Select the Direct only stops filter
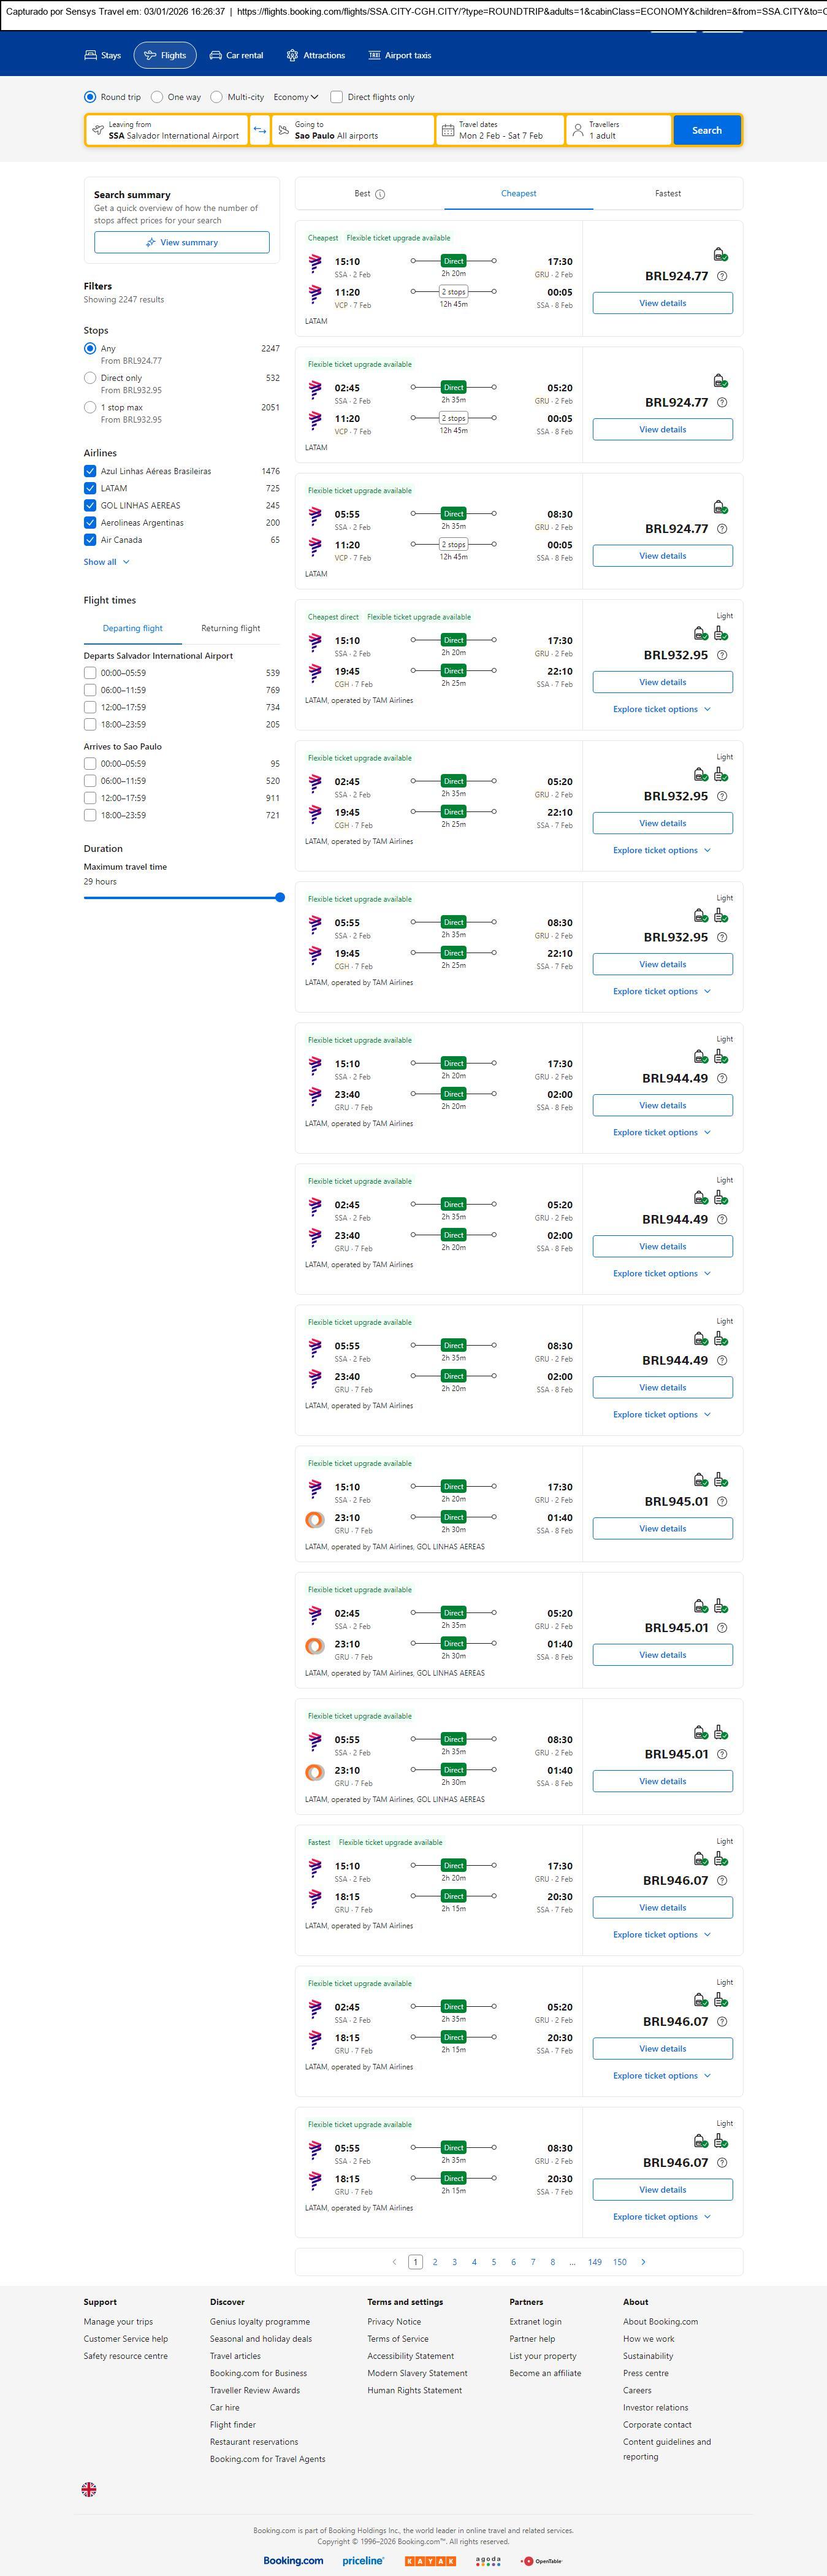827x2576 pixels. [x=90, y=378]
